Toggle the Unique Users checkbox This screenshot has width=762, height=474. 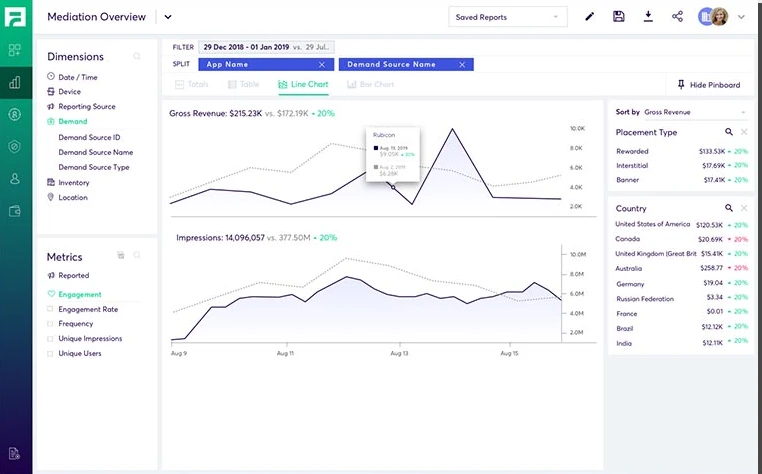tap(50, 353)
